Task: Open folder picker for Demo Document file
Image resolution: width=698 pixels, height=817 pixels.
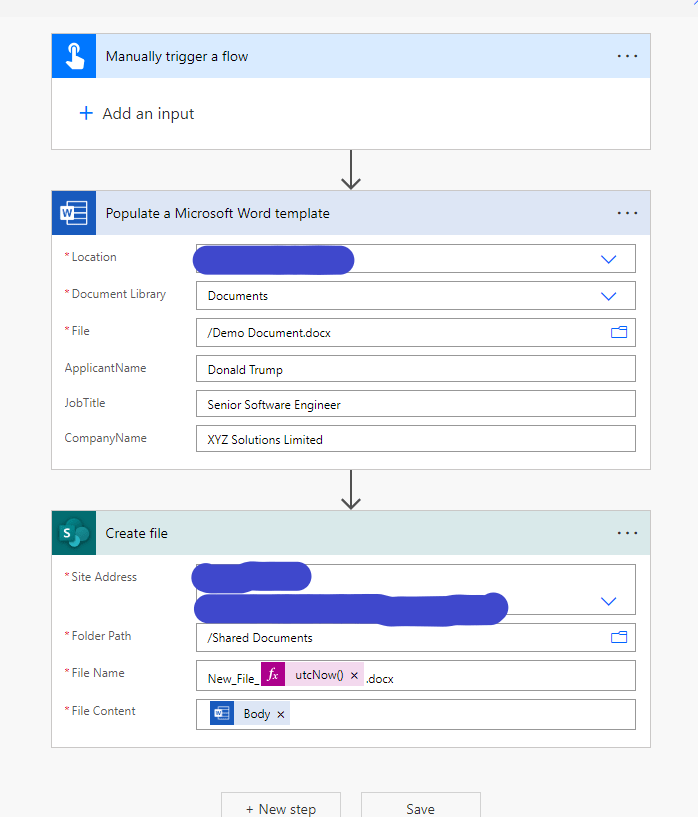Action: [618, 333]
